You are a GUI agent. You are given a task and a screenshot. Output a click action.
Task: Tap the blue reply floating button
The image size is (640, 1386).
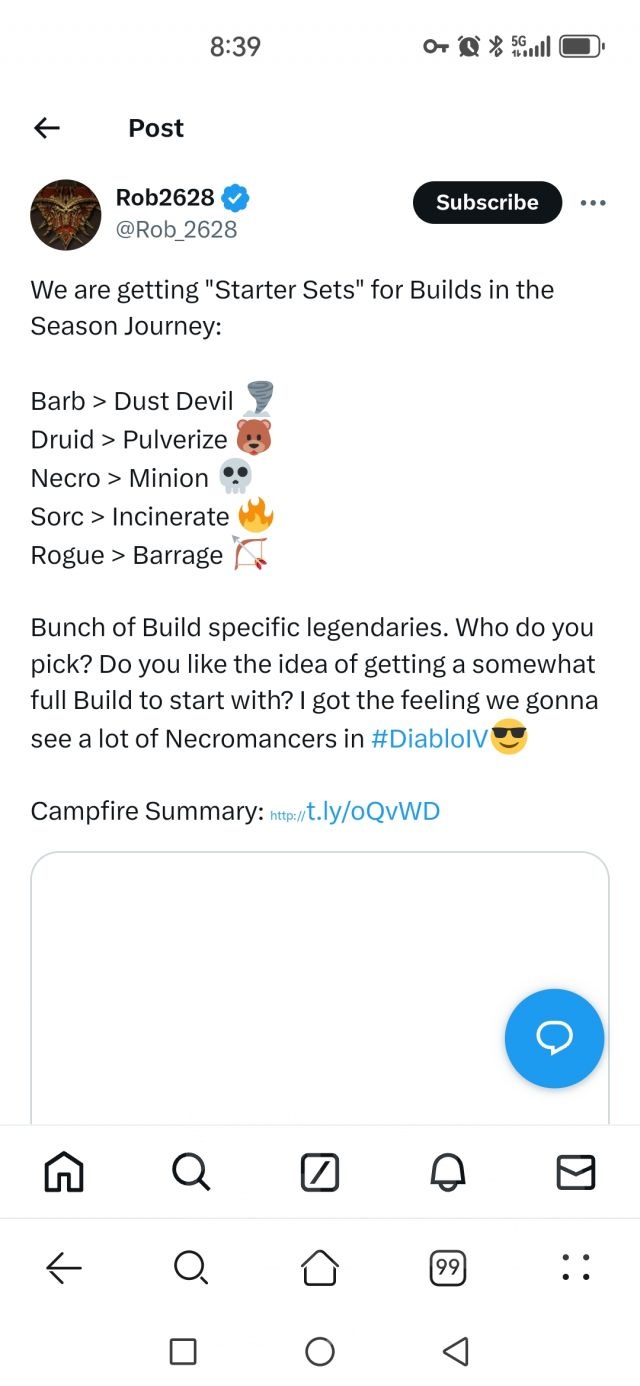click(554, 1039)
